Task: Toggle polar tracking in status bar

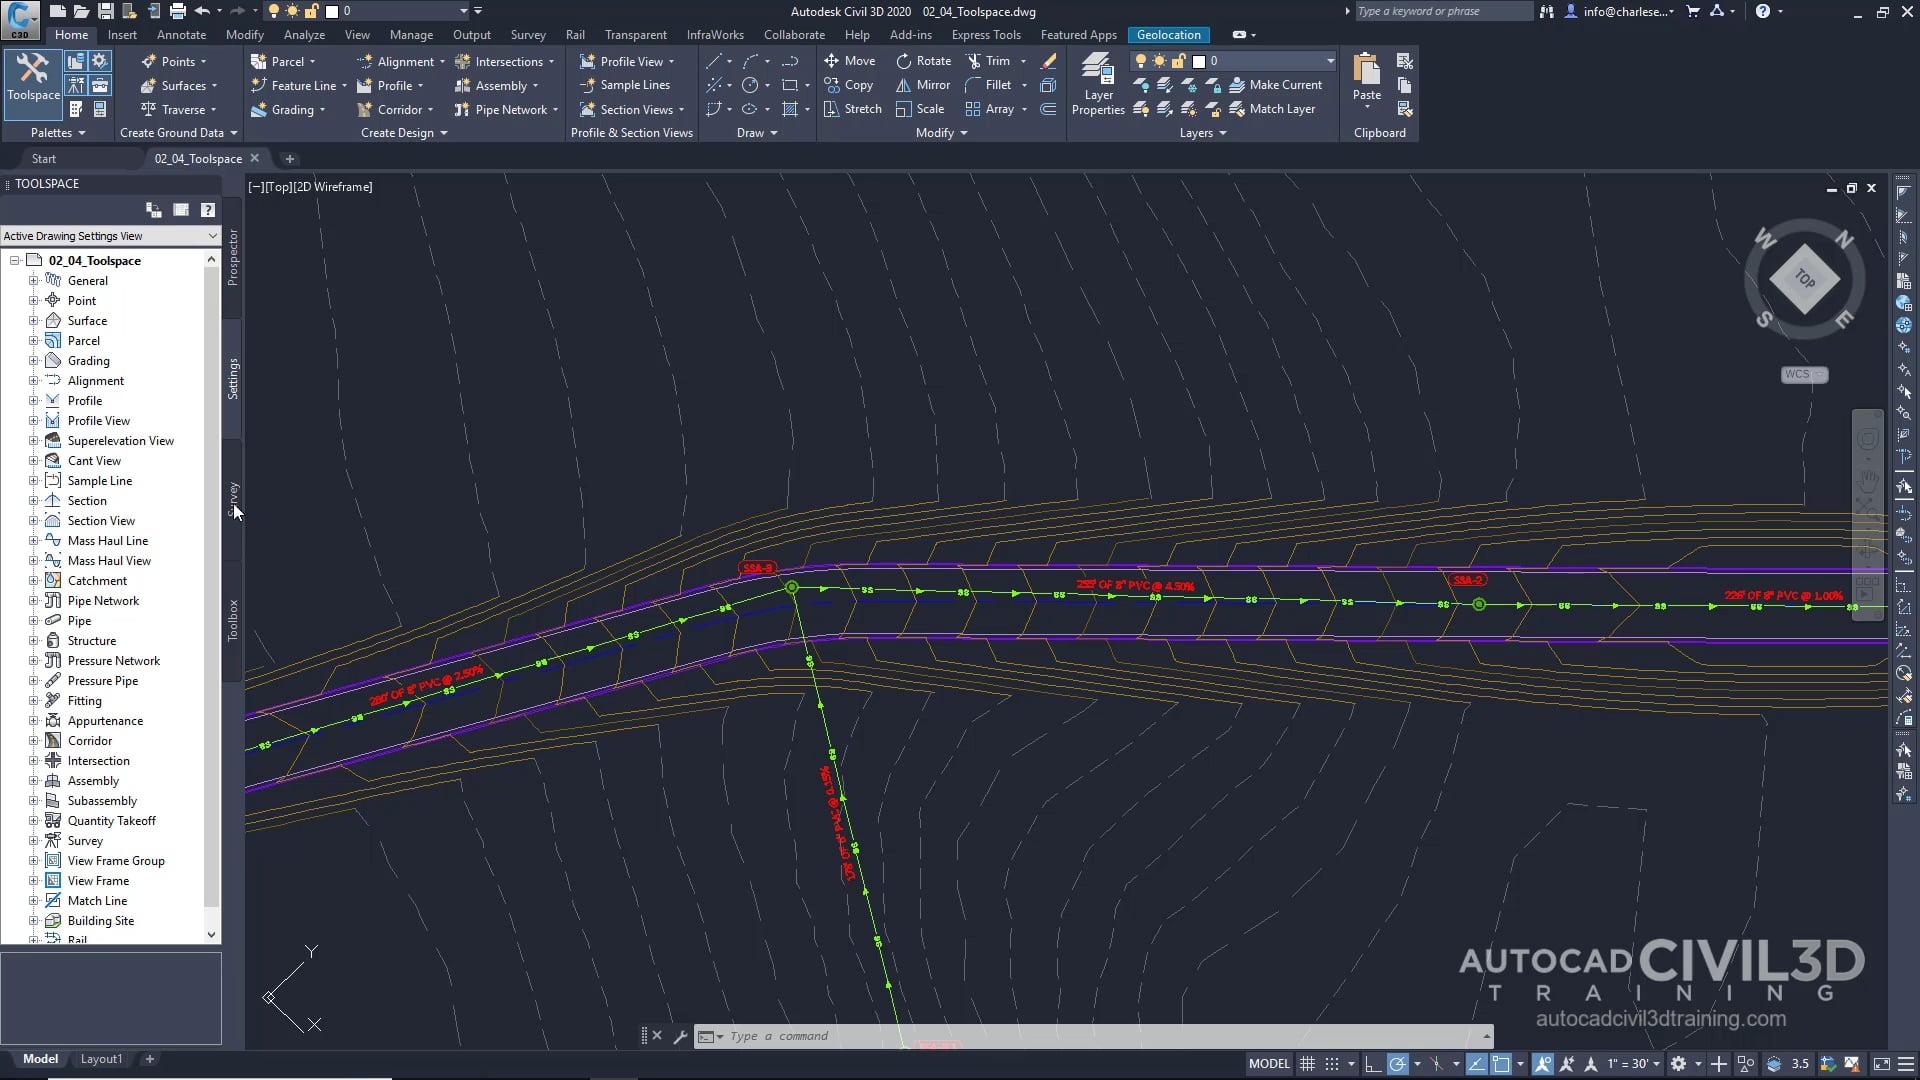Action: [1398, 1064]
